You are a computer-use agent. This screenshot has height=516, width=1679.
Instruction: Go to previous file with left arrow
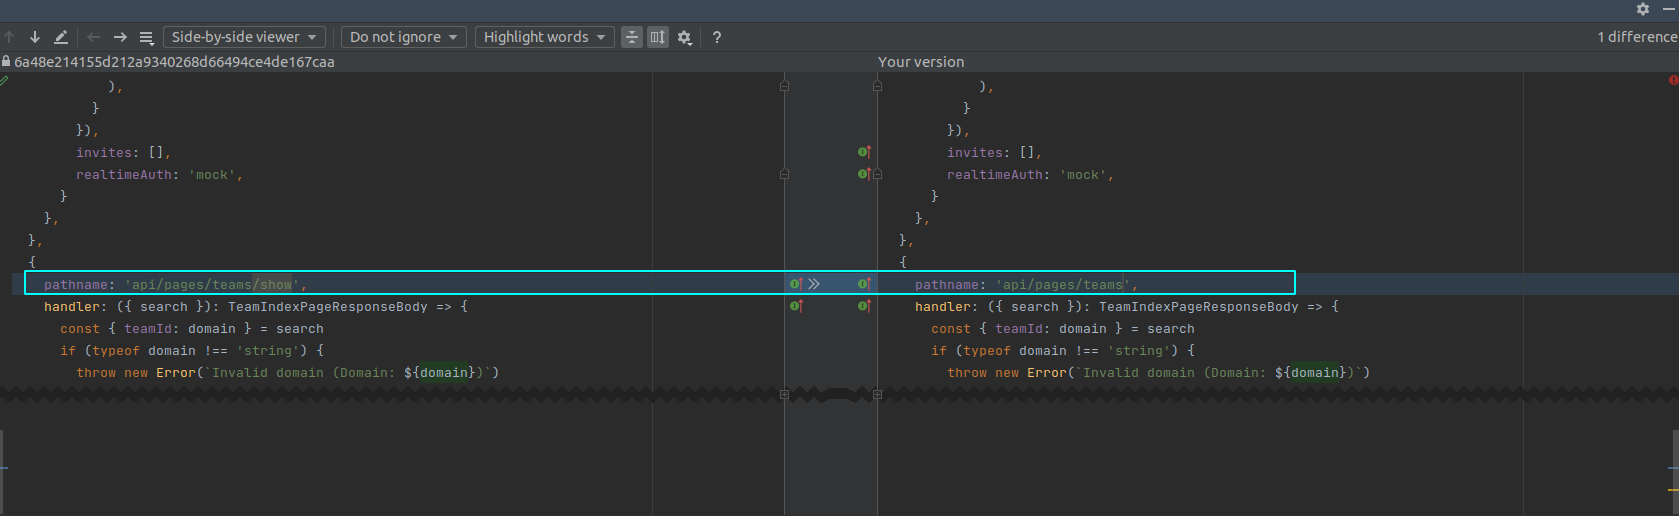93,37
